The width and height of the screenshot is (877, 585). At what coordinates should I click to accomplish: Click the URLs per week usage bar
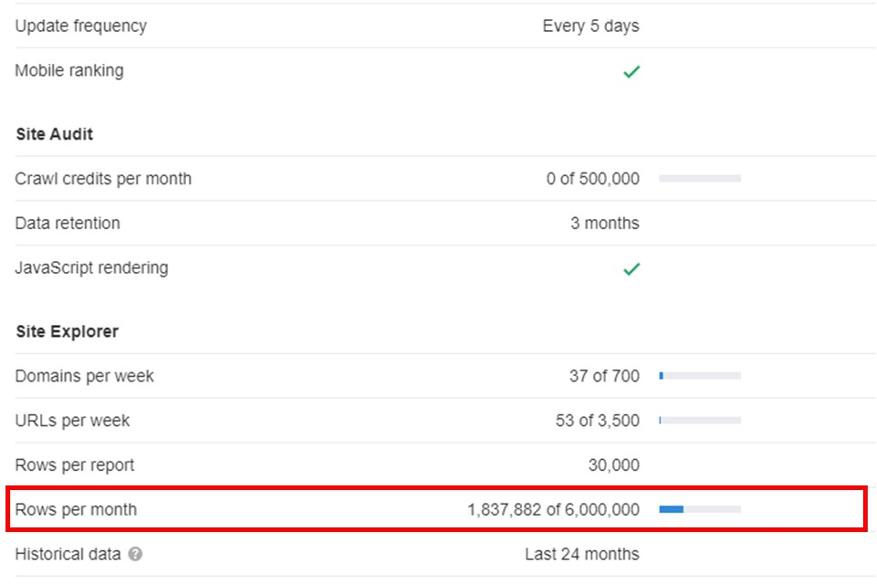coord(699,421)
